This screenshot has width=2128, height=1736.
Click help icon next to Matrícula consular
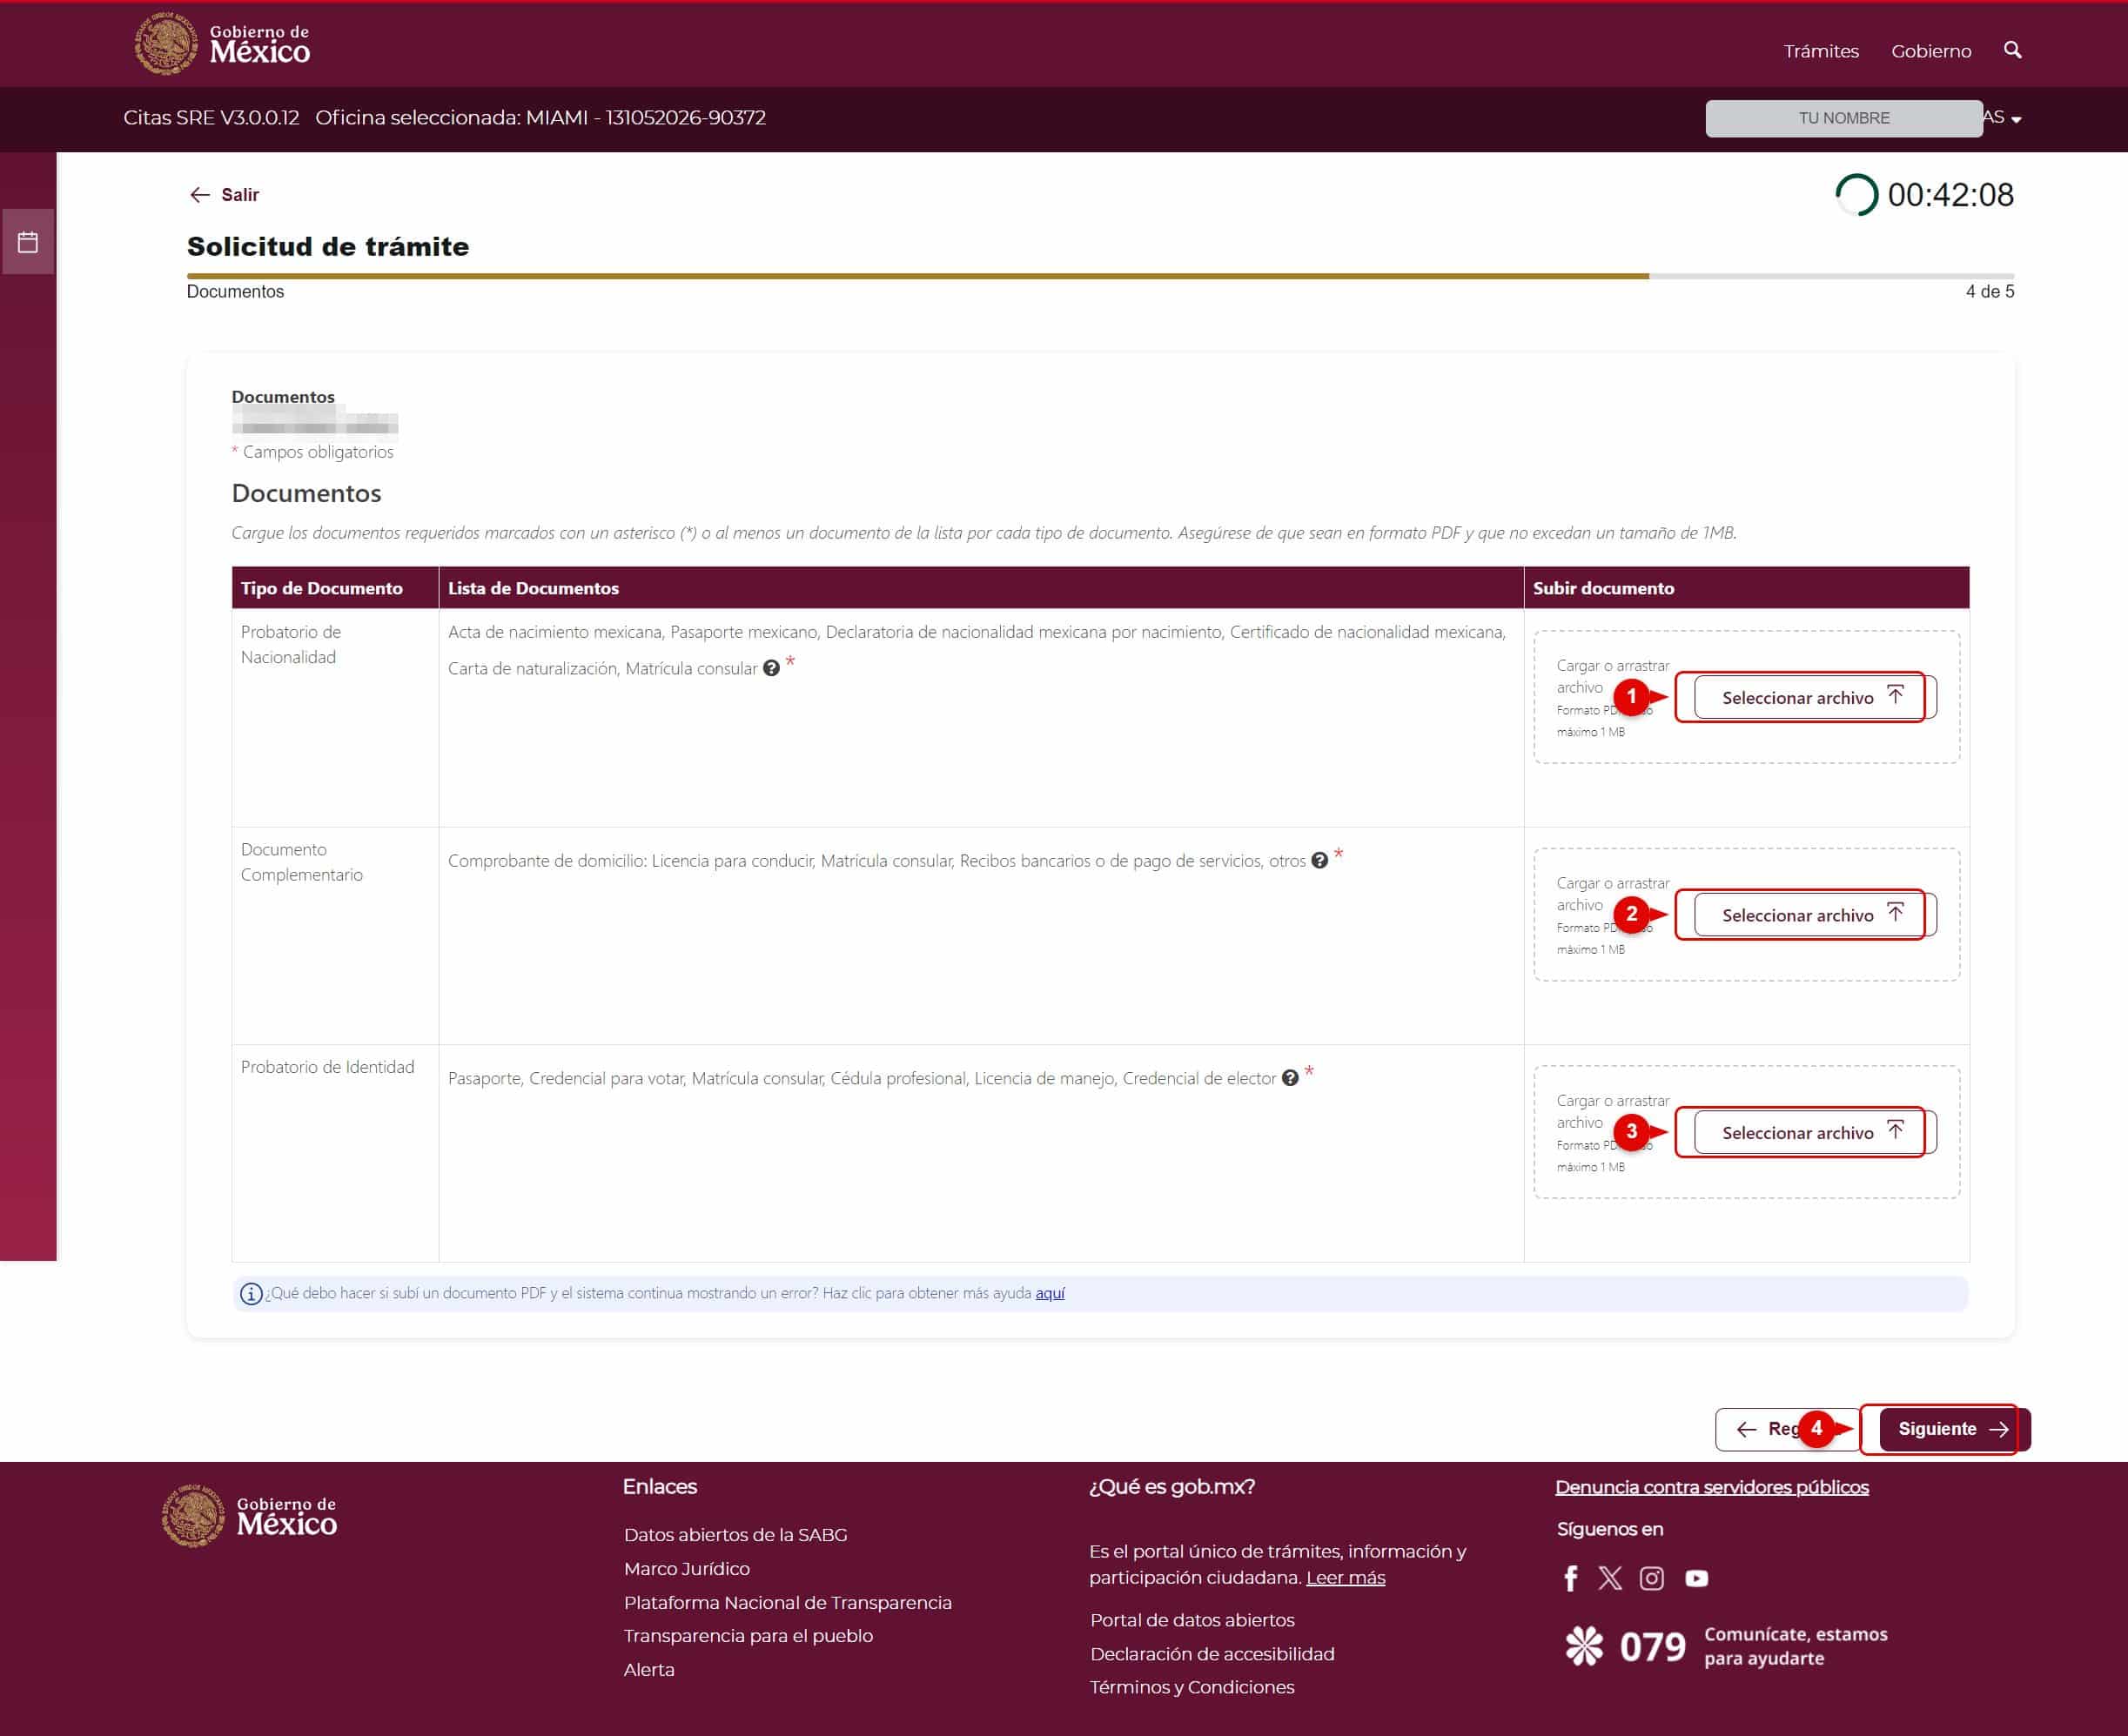coord(771,668)
